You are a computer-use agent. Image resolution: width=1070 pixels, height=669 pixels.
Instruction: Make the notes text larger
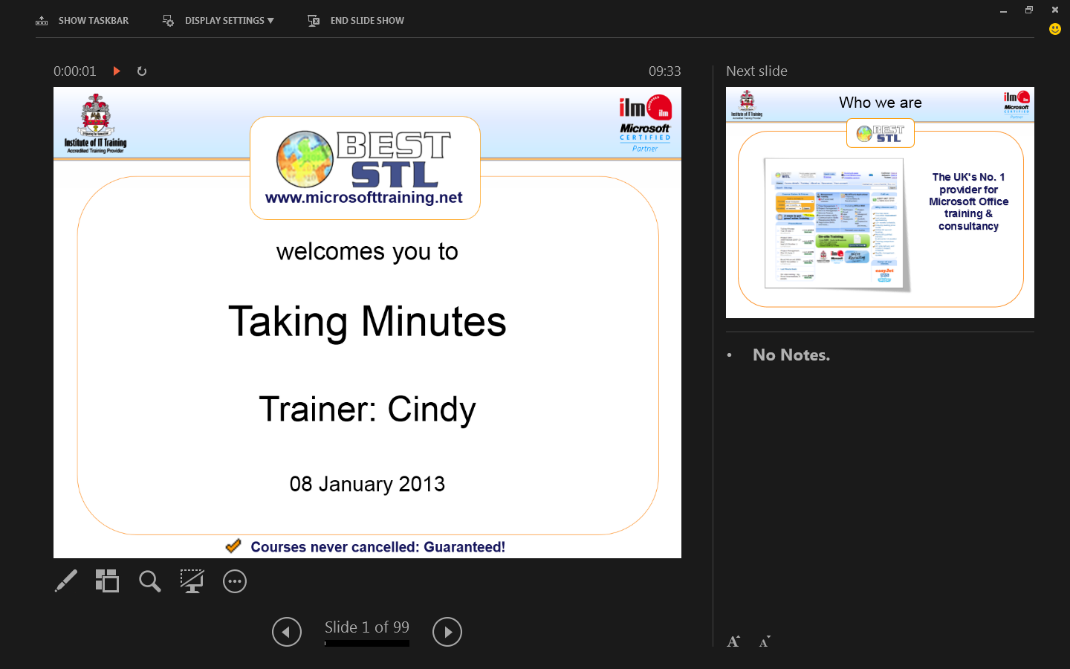[734, 641]
